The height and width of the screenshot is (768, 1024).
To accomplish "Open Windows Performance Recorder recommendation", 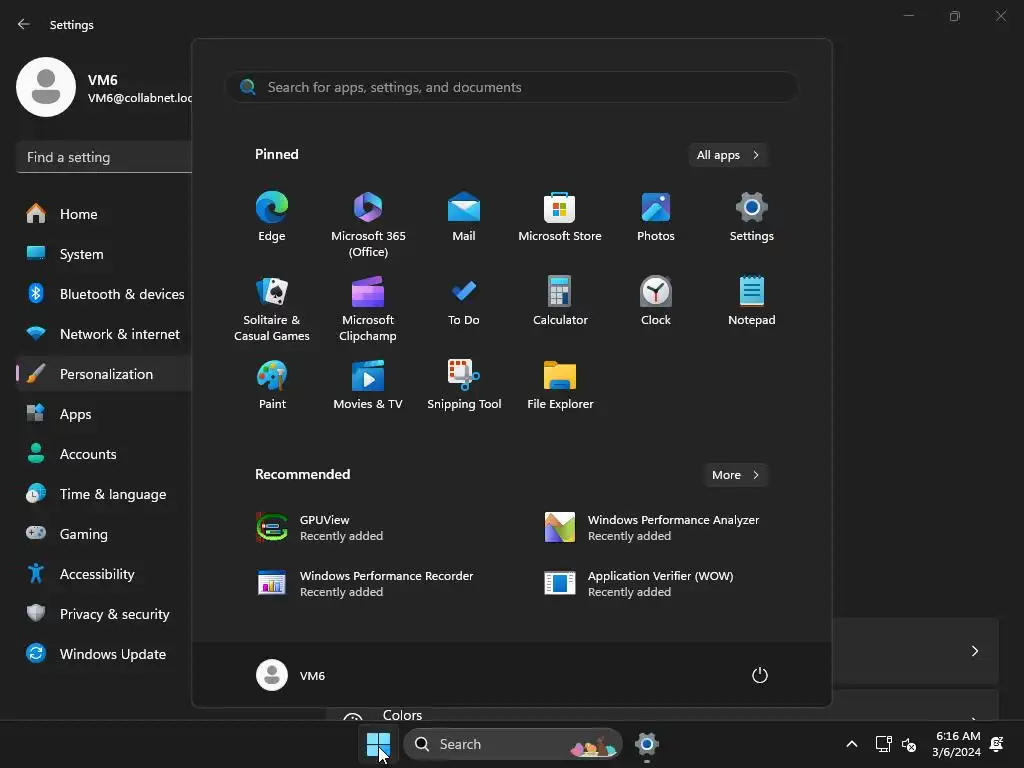I will coord(366,584).
